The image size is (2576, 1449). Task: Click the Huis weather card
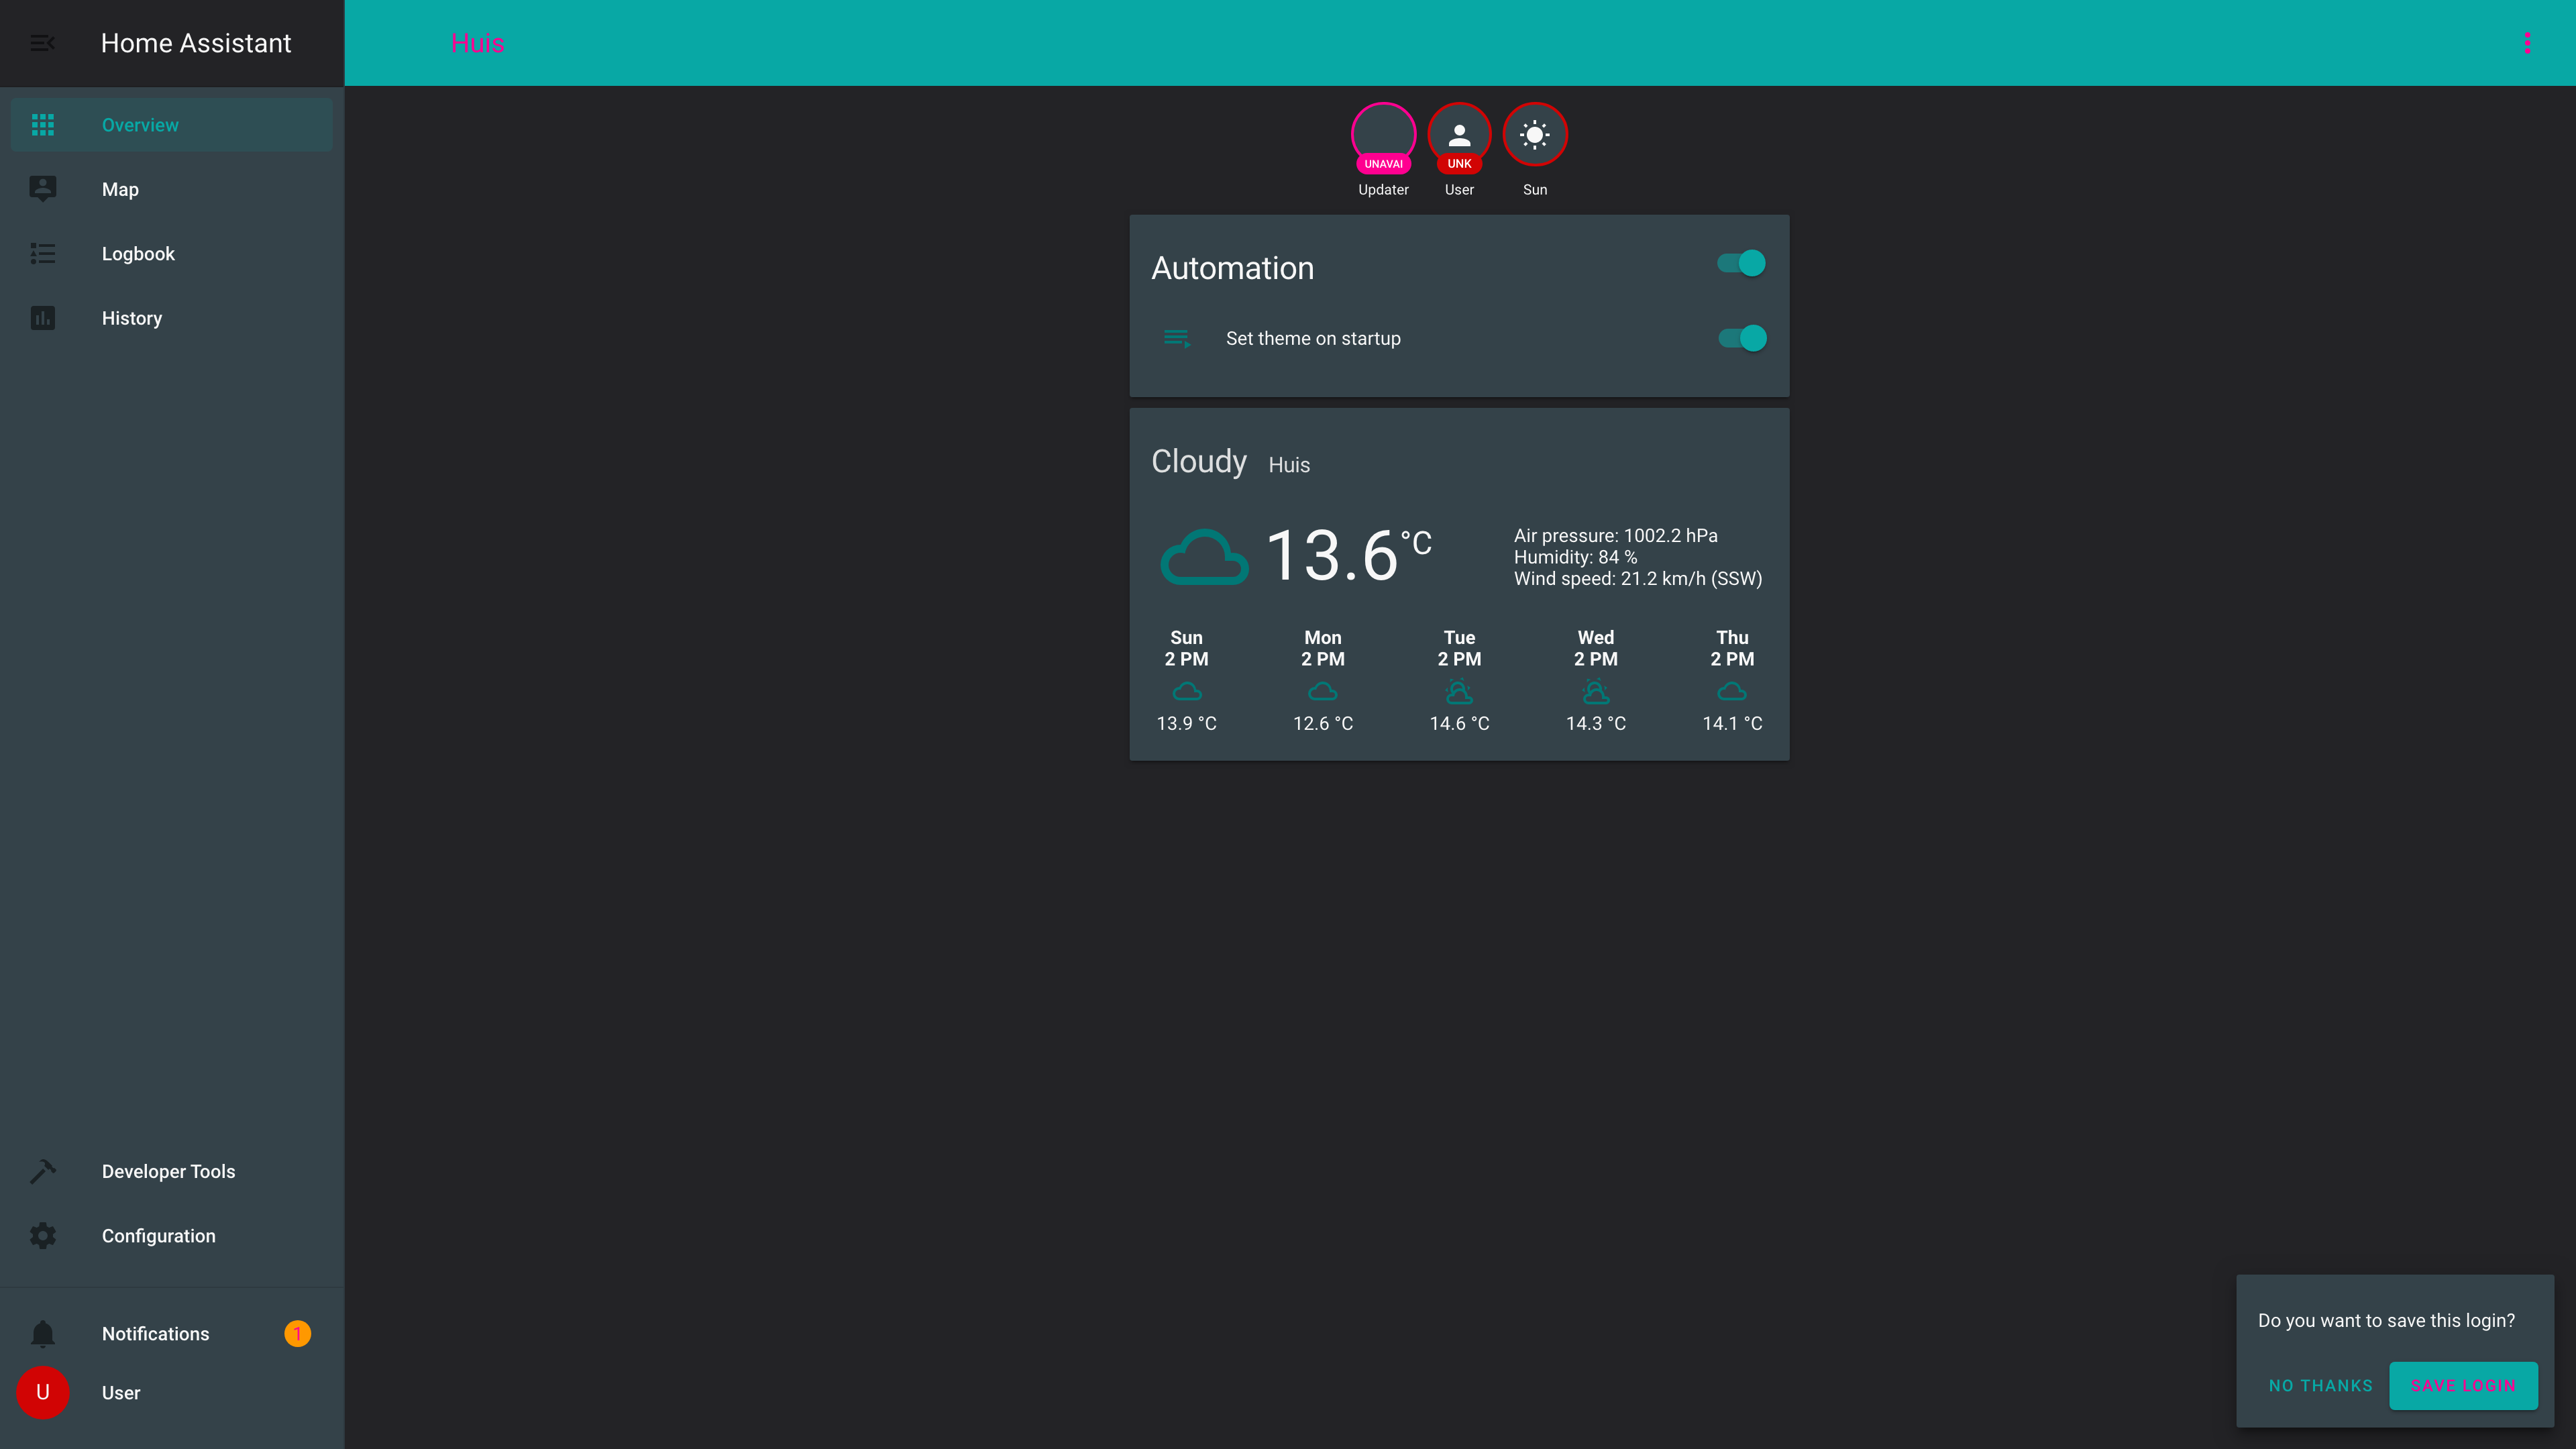[x=1458, y=584]
